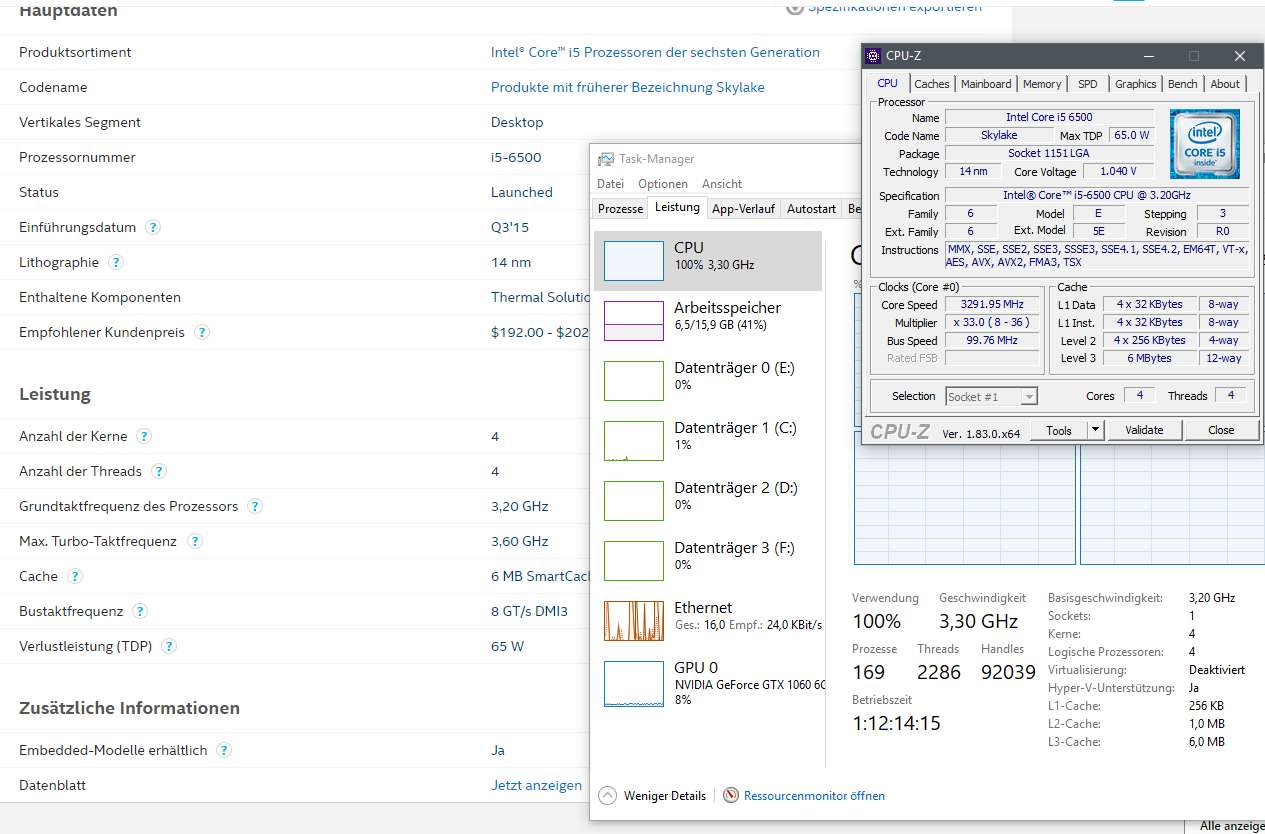The image size is (1265, 834).
Task: Click help icon next to Bustaktfrequenz
Action: point(140,611)
